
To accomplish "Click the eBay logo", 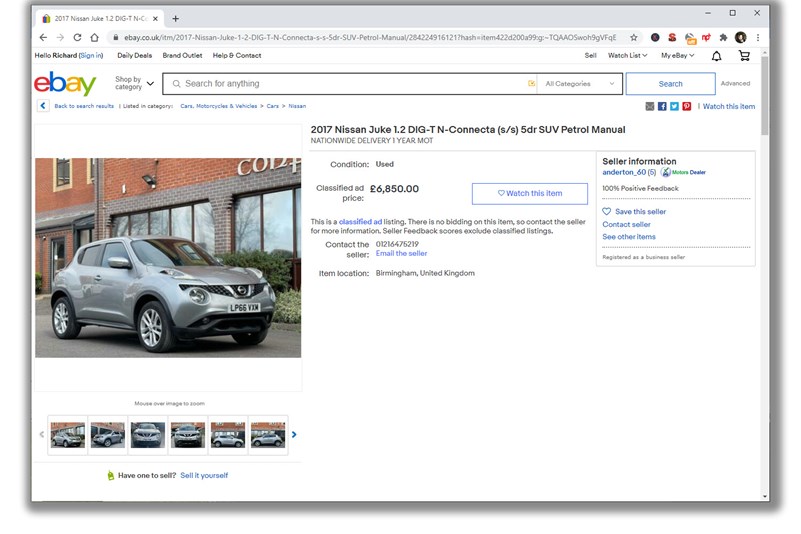I will click(x=65, y=84).
